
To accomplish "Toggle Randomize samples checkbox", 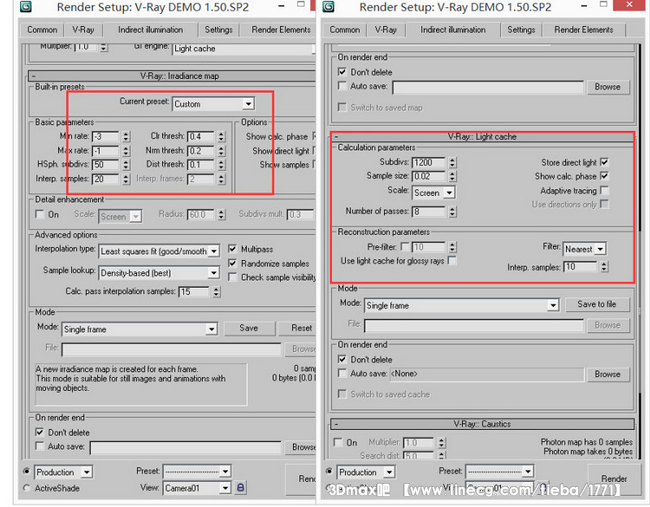I will click(233, 263).
